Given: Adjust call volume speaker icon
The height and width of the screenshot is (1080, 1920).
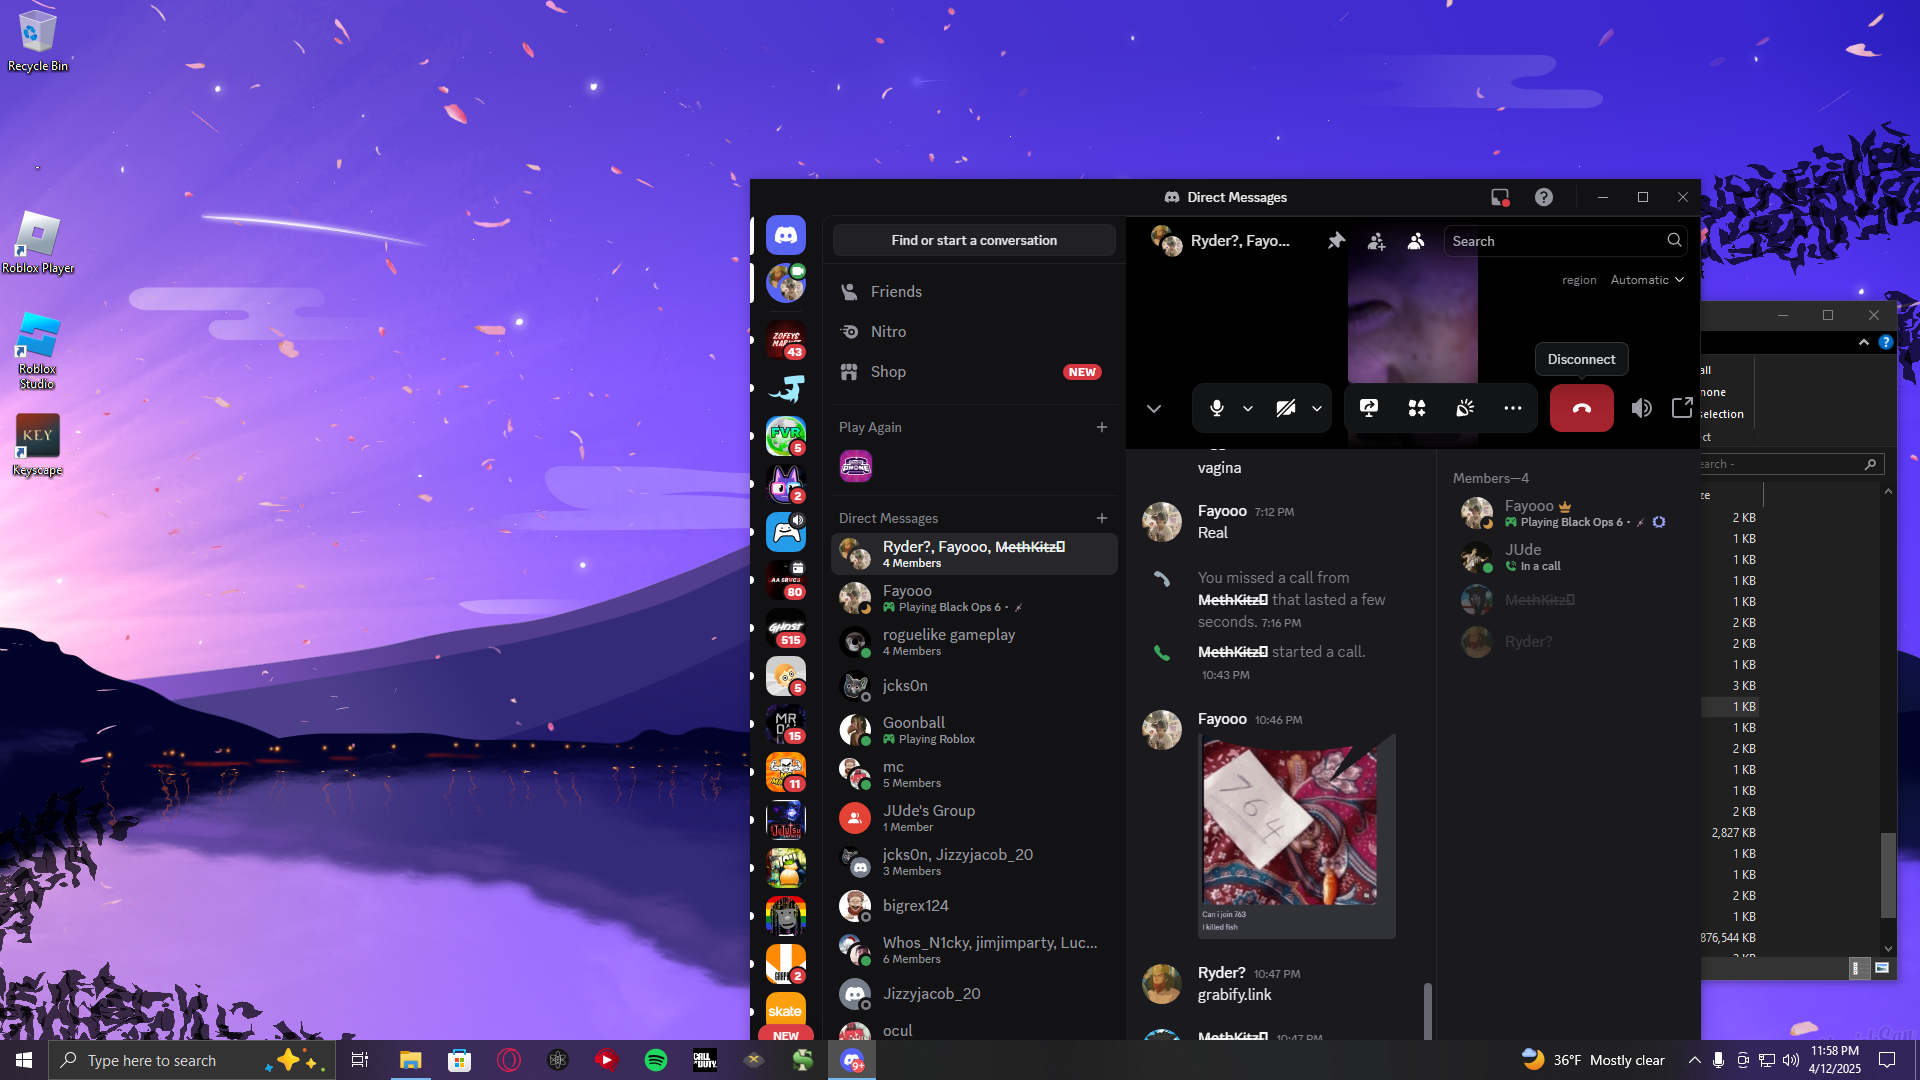Looking at the screenshot, I should (1641, 408).
